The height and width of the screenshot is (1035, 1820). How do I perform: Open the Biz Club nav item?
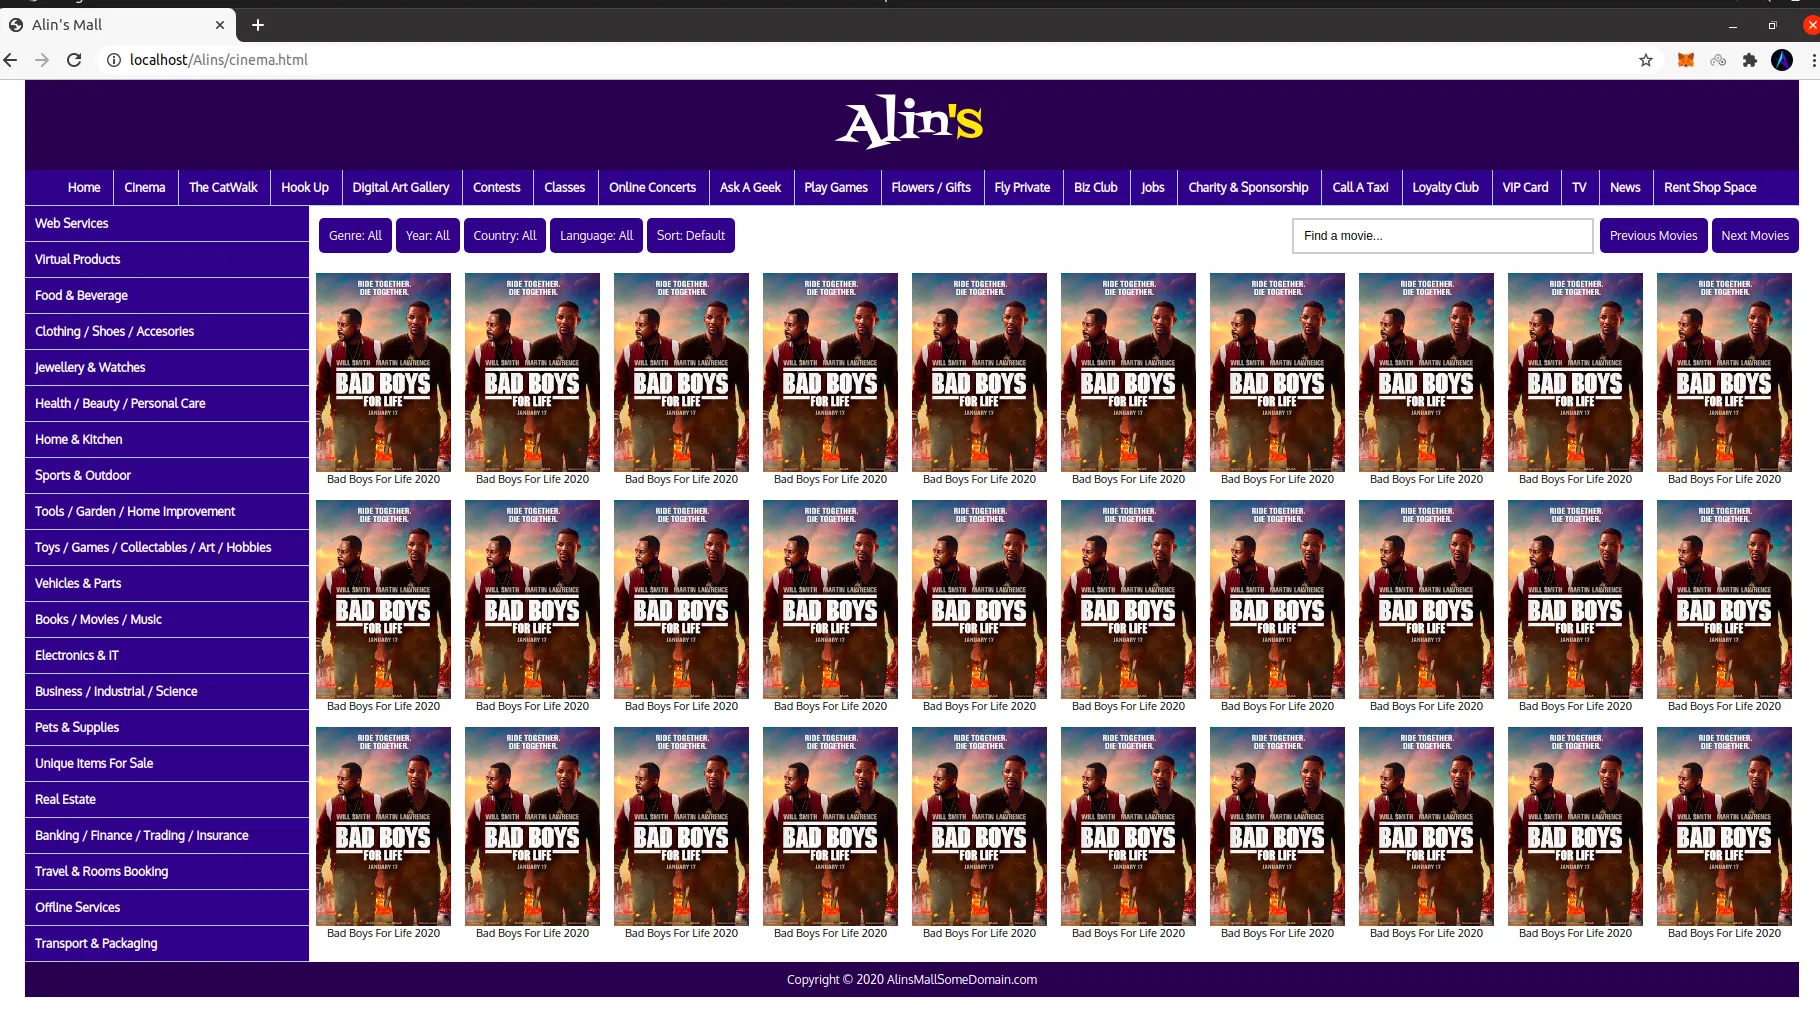tap(1096, 187)
